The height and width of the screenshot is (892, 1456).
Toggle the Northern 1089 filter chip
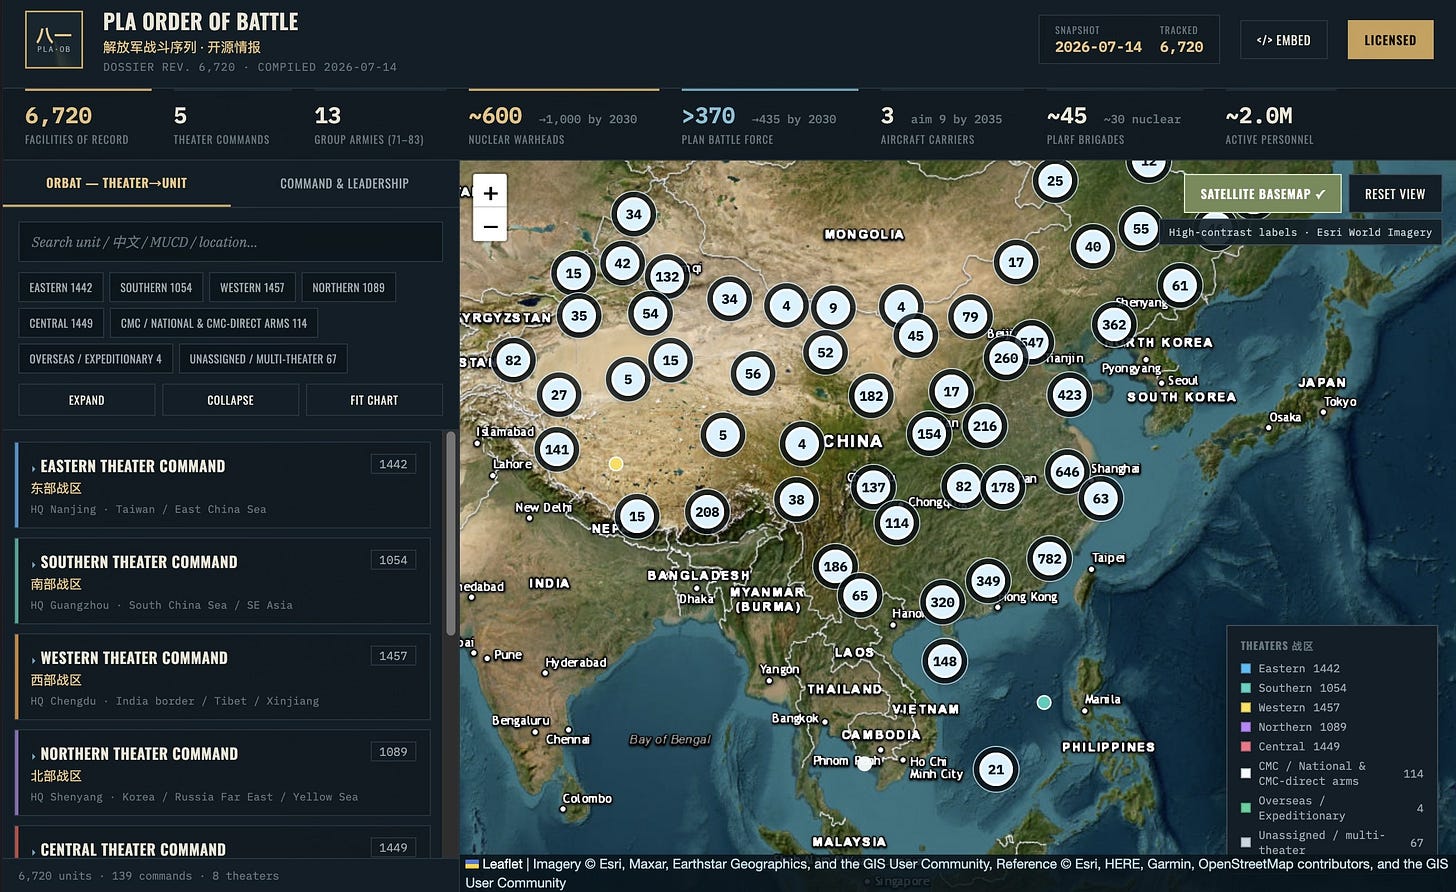pos(348,288)
